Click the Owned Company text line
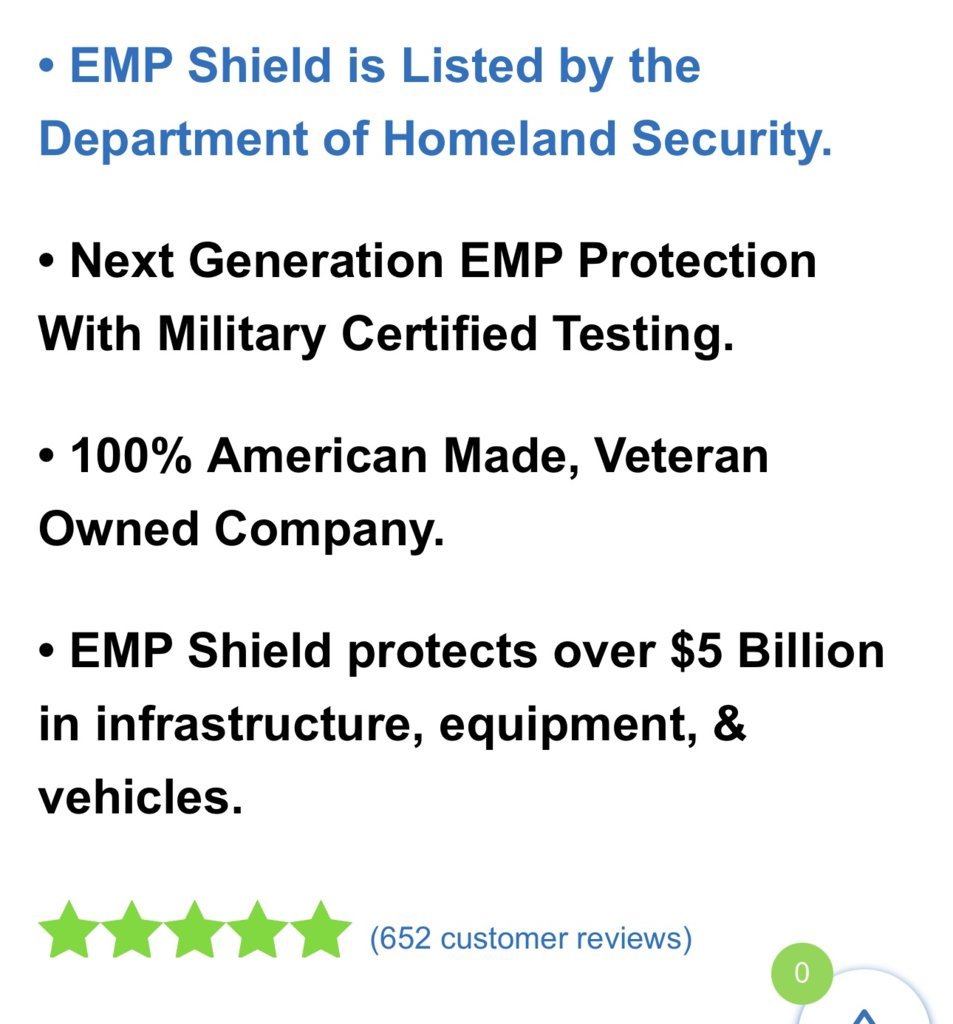The width and height of the screenshot is (953, 1024). 242,528
